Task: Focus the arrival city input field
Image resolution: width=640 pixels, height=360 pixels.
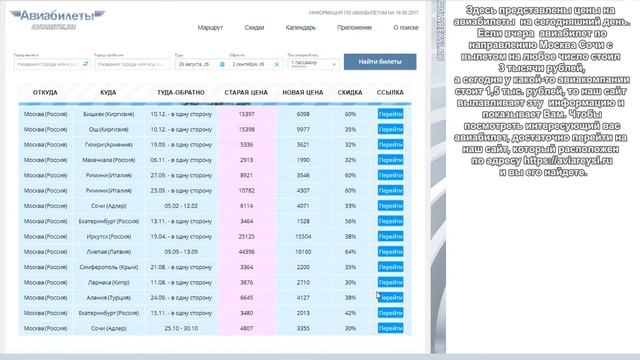Action: [132, 64]
